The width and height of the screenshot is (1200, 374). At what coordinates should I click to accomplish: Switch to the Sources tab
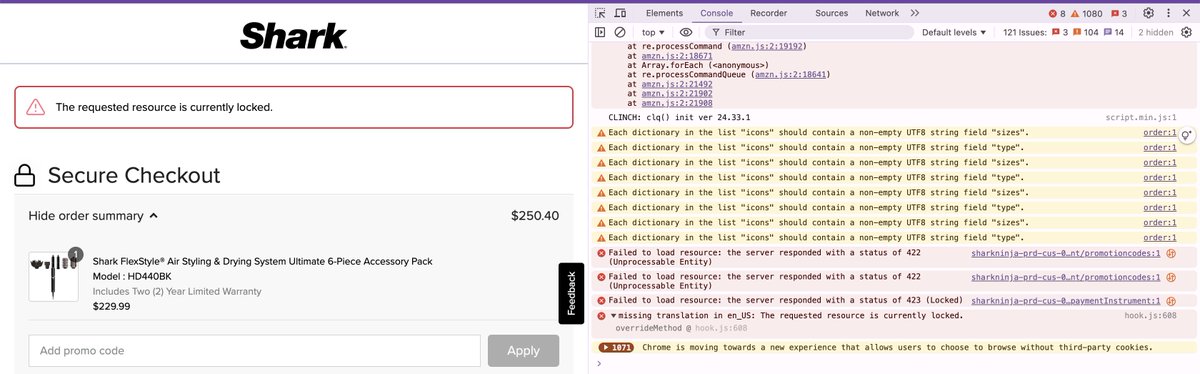(x=831, y=13)
